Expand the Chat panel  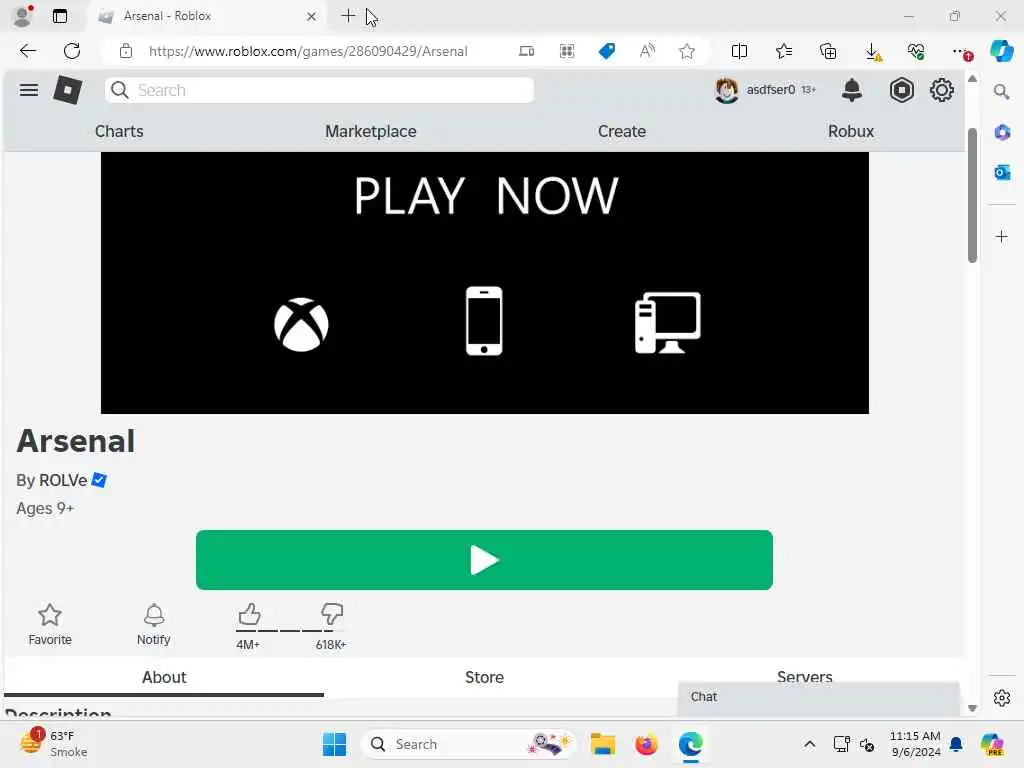pyautogui.click(x=818, y=697)
